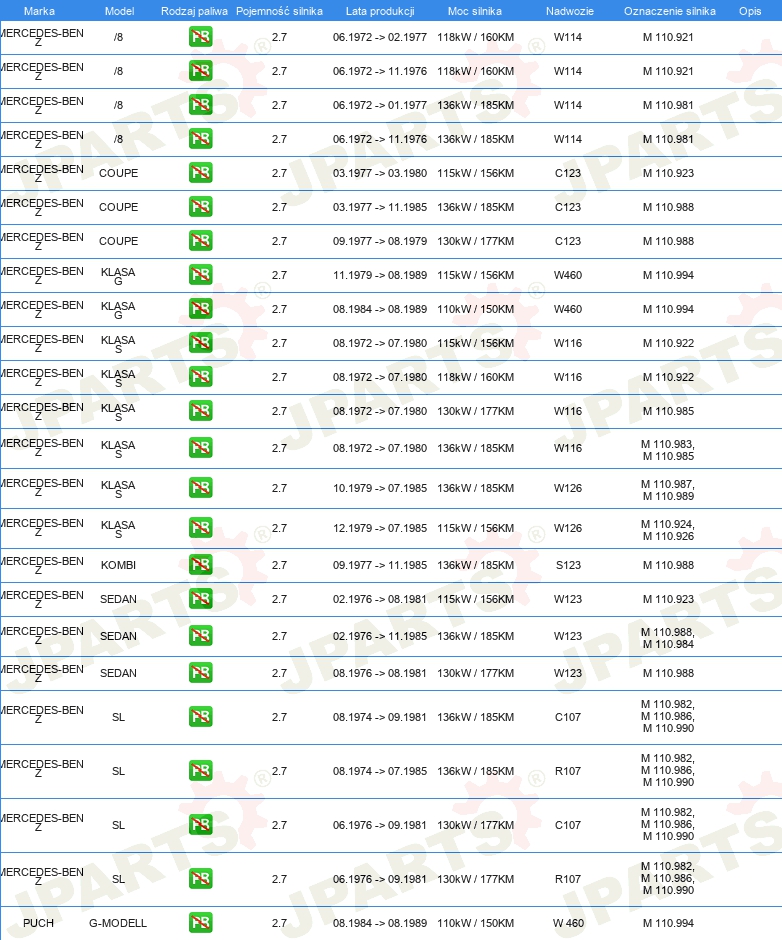Click the Pojemność silnika column header
Screen dimensions: 782x940
tap(279, 11)
